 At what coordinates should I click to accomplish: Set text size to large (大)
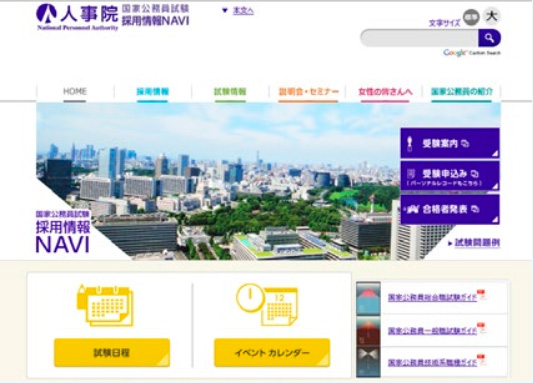pos(492,16)
